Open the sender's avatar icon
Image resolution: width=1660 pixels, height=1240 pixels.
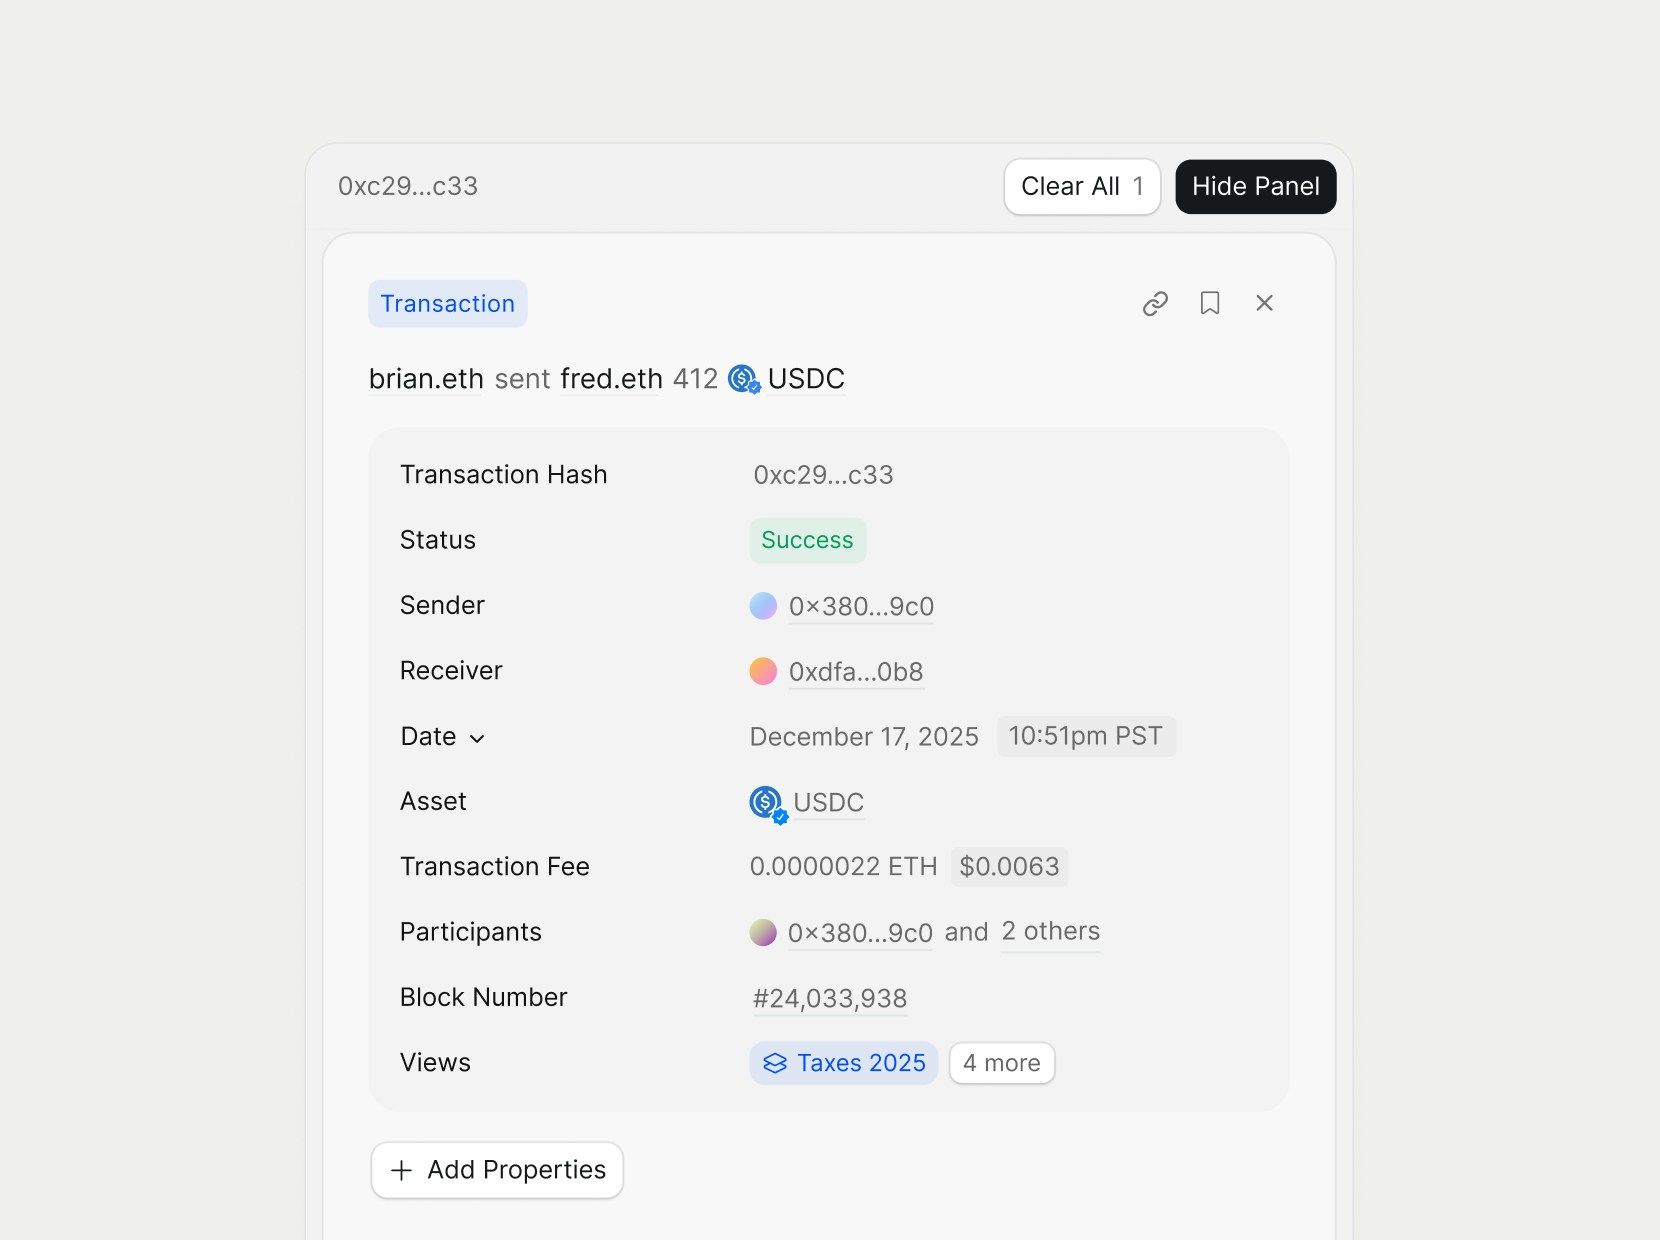(763, 605)
